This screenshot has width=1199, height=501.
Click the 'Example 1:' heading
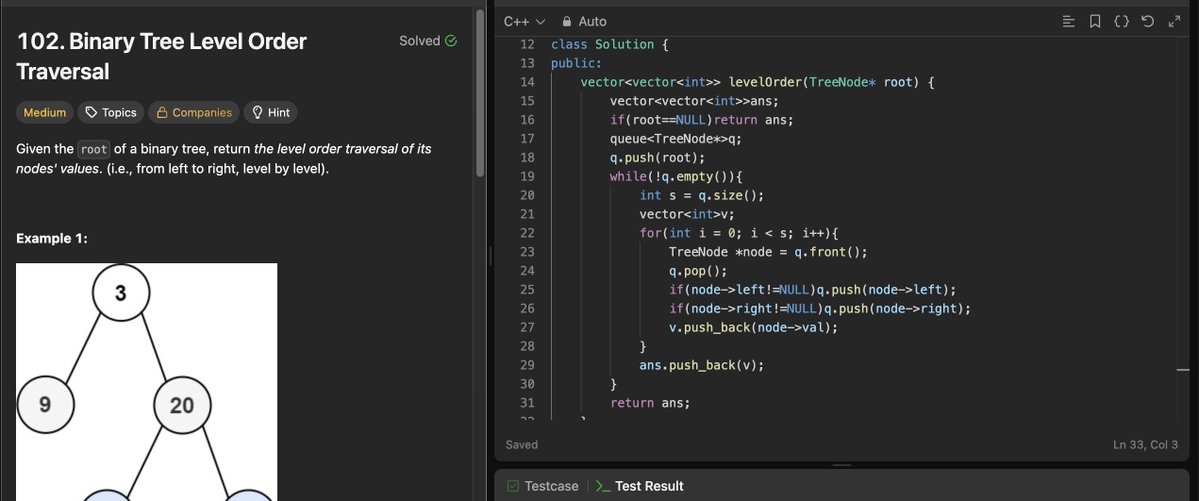click(52, 239)
